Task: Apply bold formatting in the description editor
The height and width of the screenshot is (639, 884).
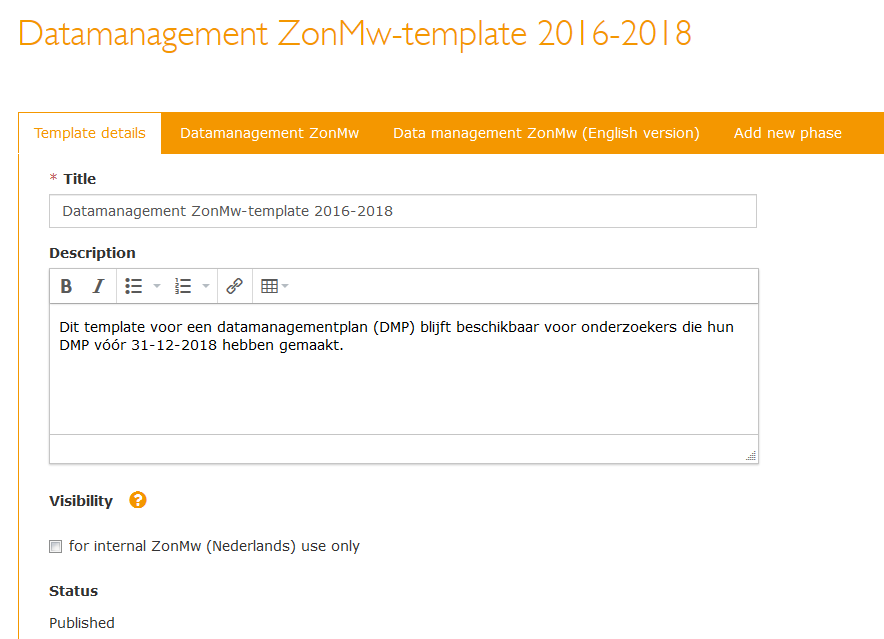Action: pyautogui.click(x=66, y=286)
